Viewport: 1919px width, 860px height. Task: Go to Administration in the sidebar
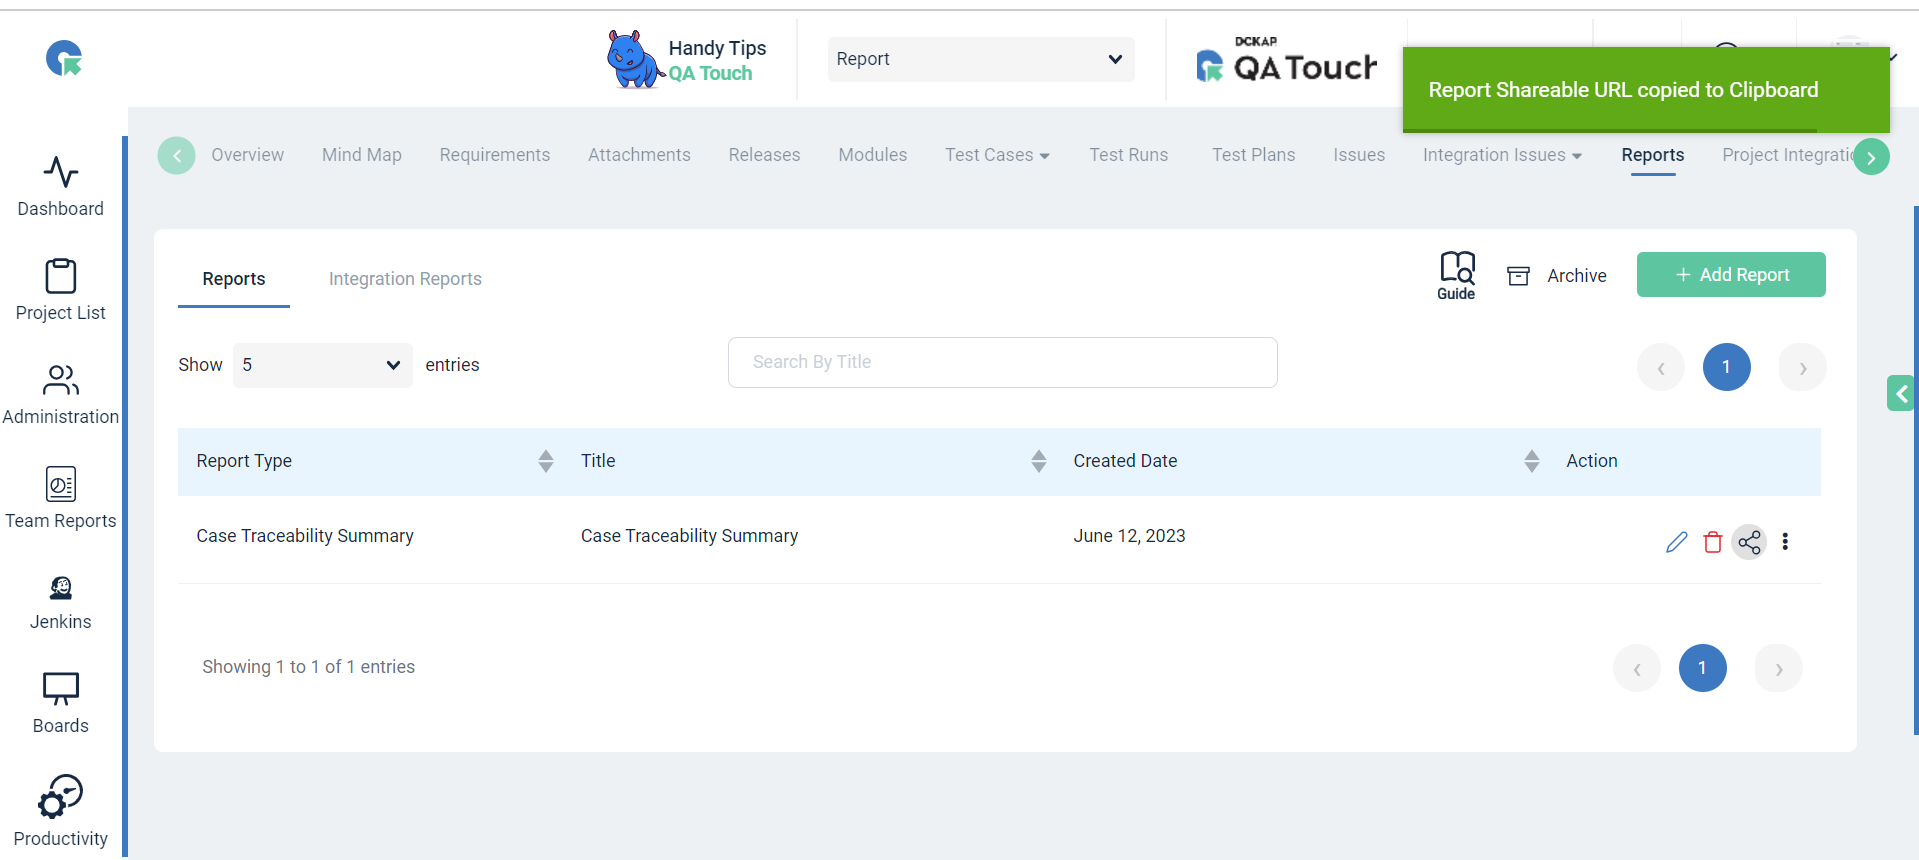click(61, 394)
